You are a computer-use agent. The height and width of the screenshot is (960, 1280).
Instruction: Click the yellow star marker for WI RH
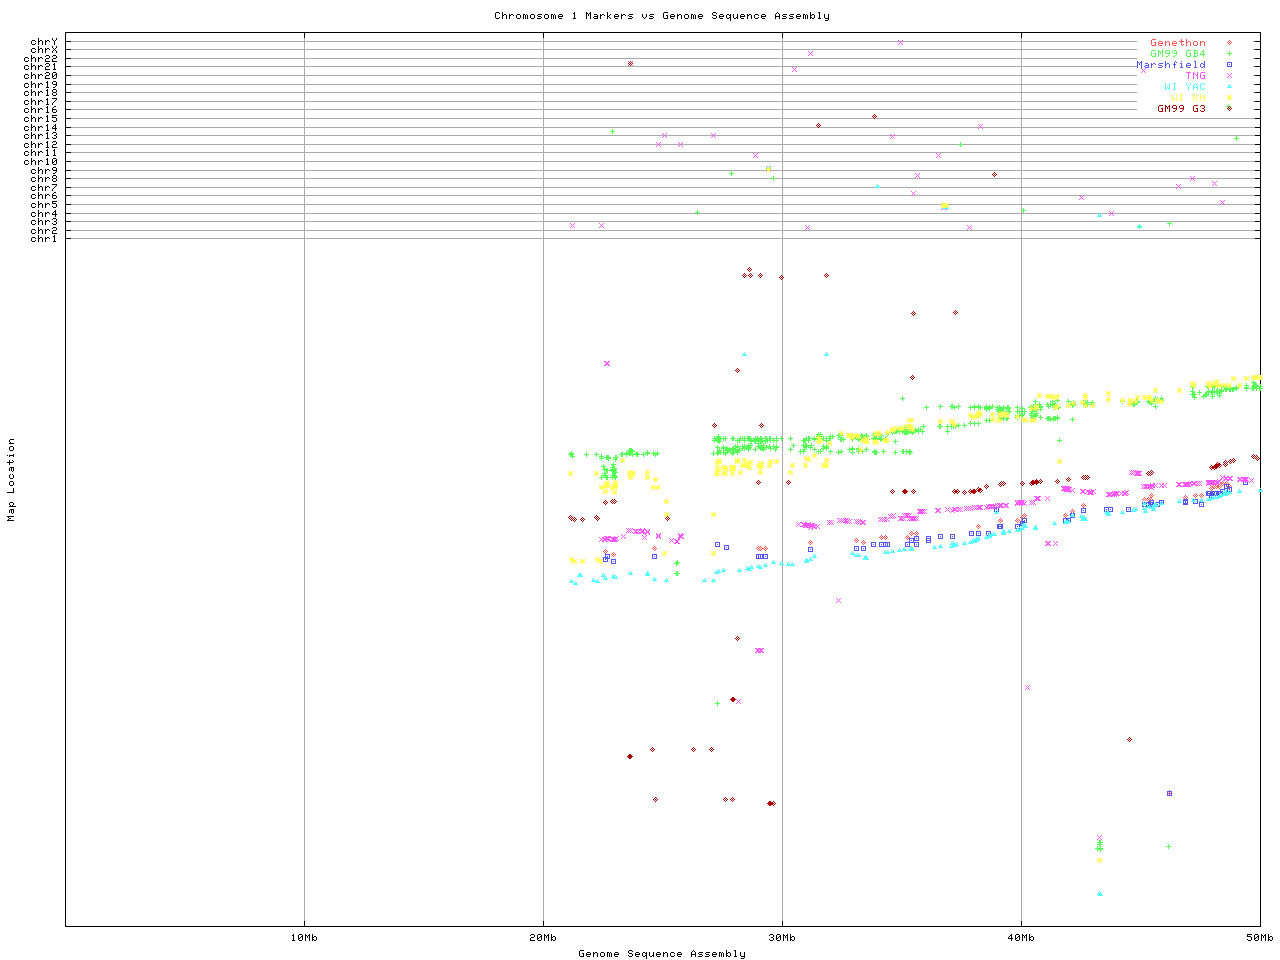(x=1229, y=98)
